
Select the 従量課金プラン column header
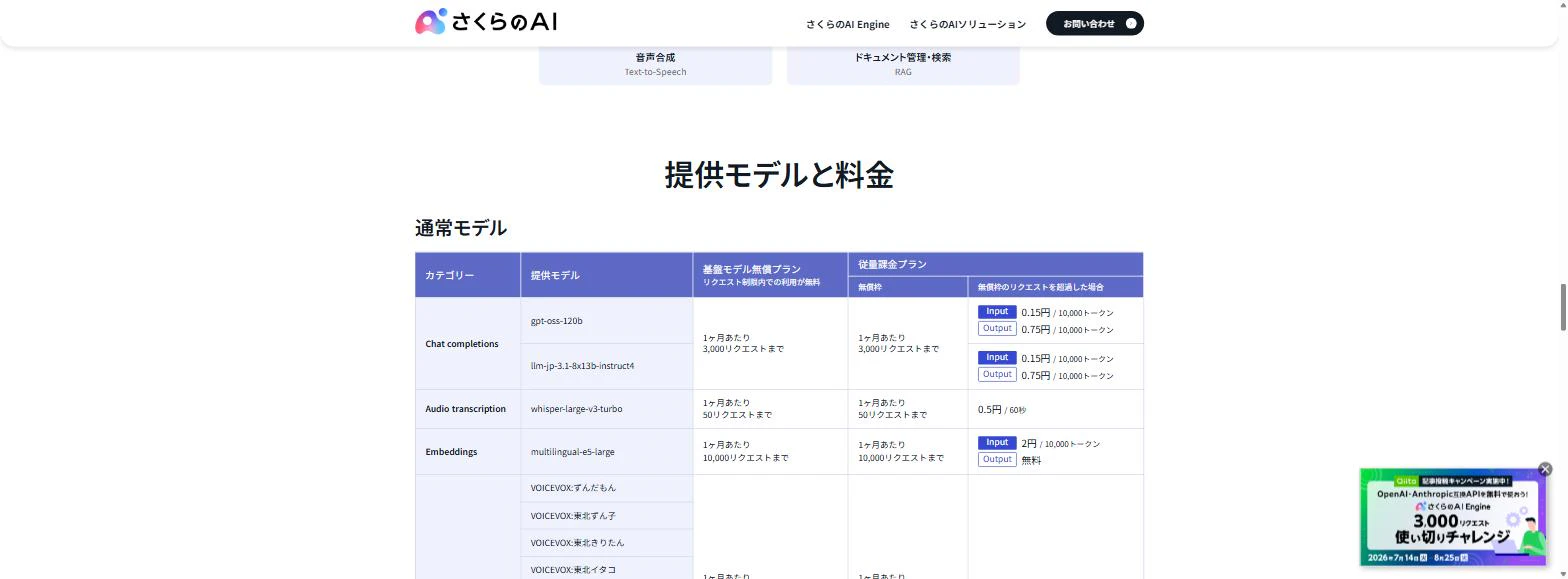pyautogui.click(x=995, y=264)
